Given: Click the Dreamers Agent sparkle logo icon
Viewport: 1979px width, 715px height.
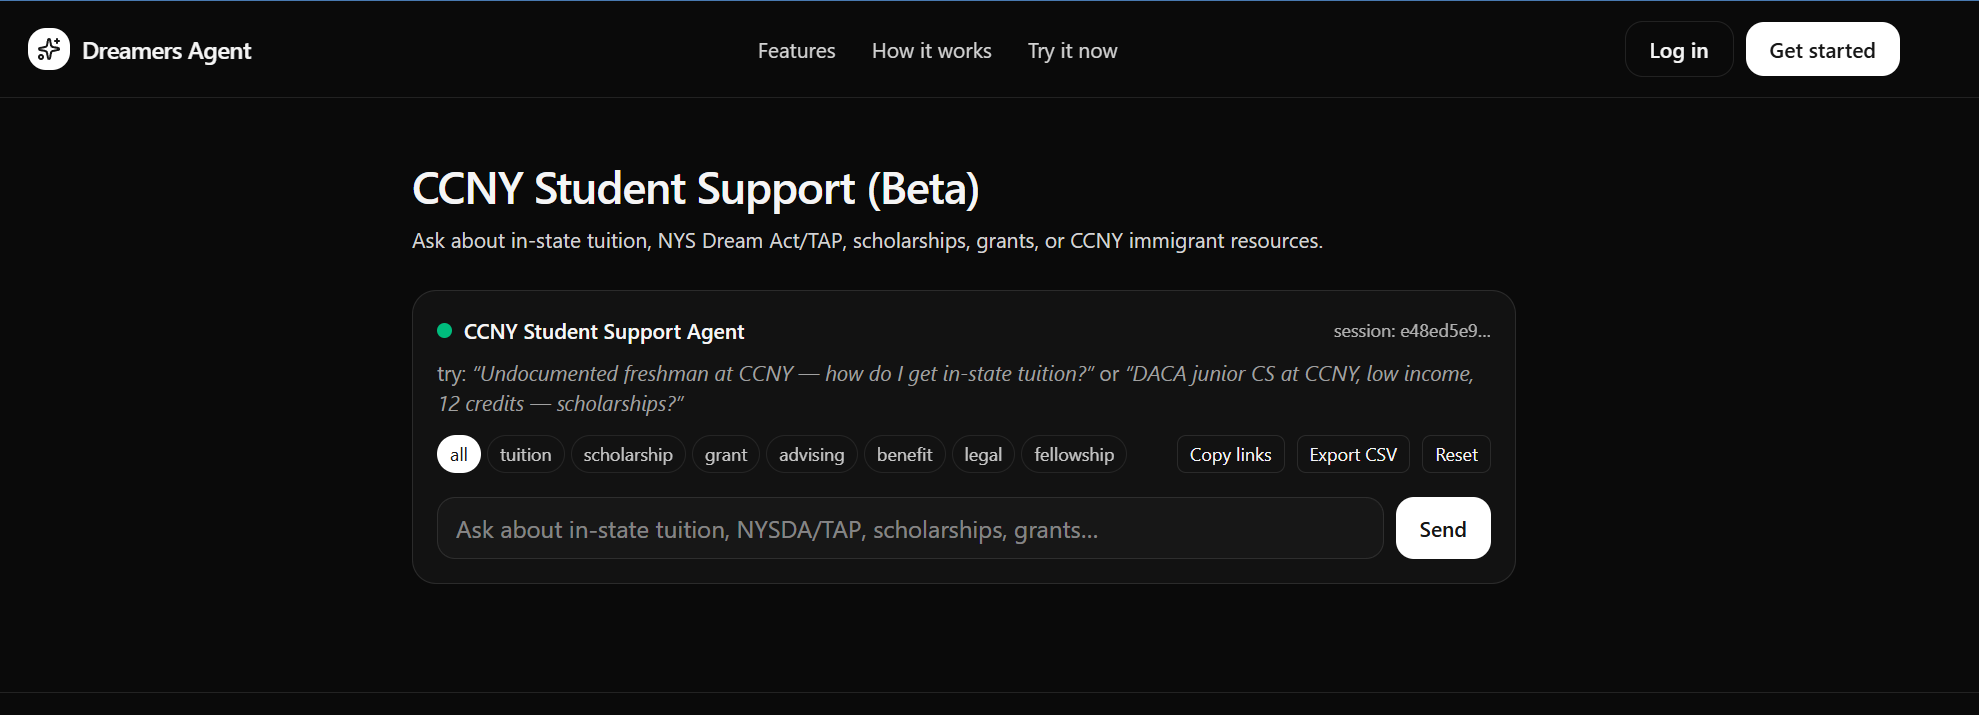Looking at the screenshot, I should (49, 49).
